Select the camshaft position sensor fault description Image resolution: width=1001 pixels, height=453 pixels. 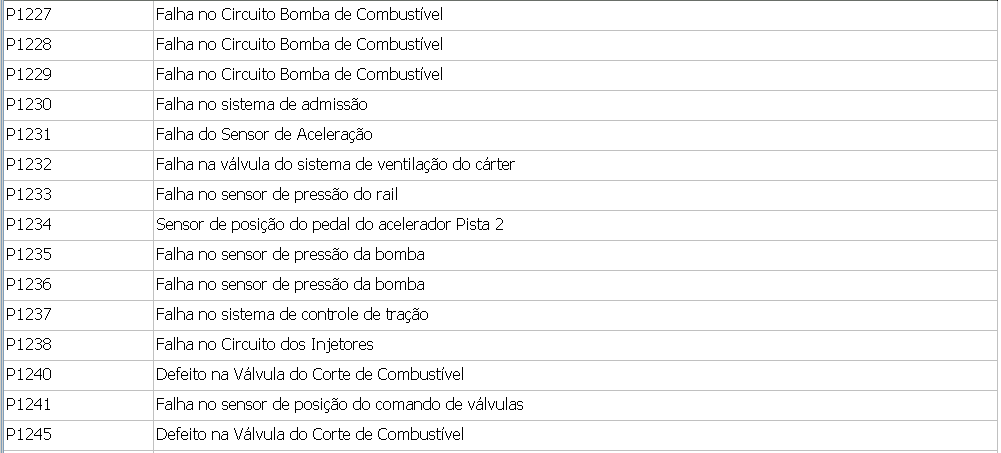pos(339,405)
